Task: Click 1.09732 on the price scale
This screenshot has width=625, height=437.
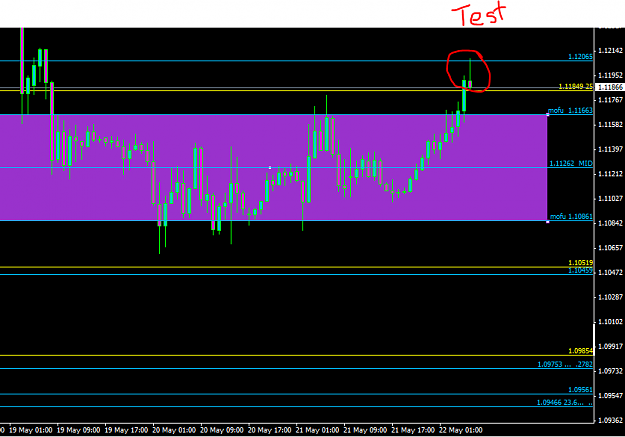Action: pos(610,371)
